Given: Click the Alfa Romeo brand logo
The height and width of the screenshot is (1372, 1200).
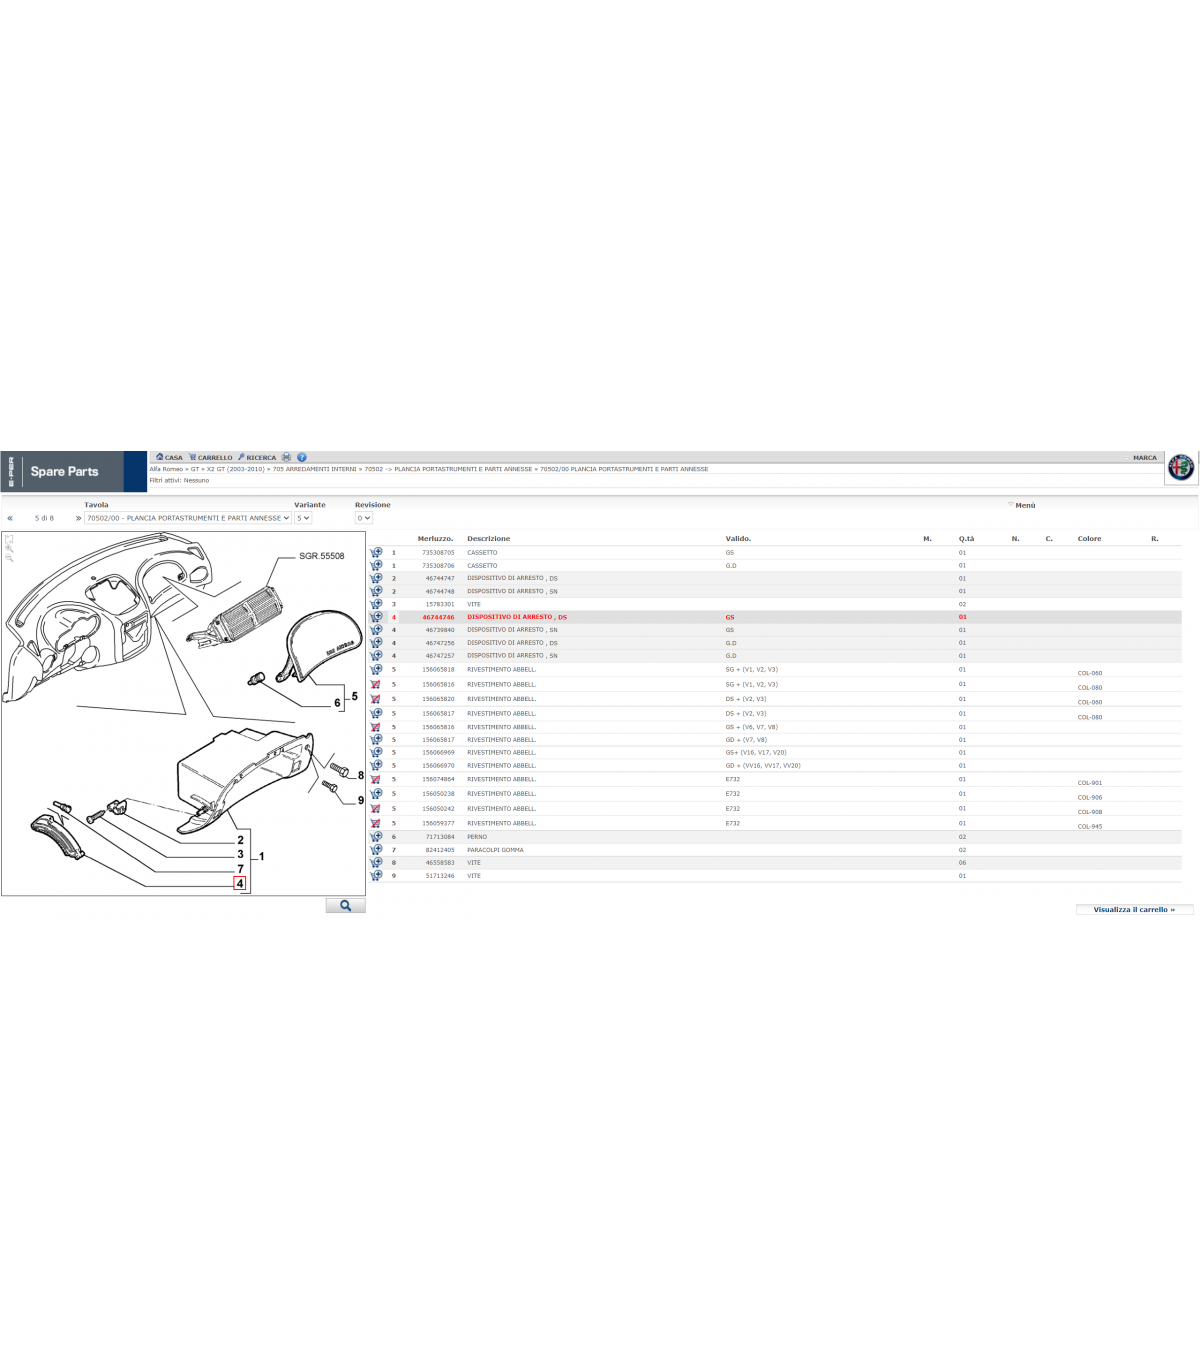Looking at the screenshot, I should 1181,467.
